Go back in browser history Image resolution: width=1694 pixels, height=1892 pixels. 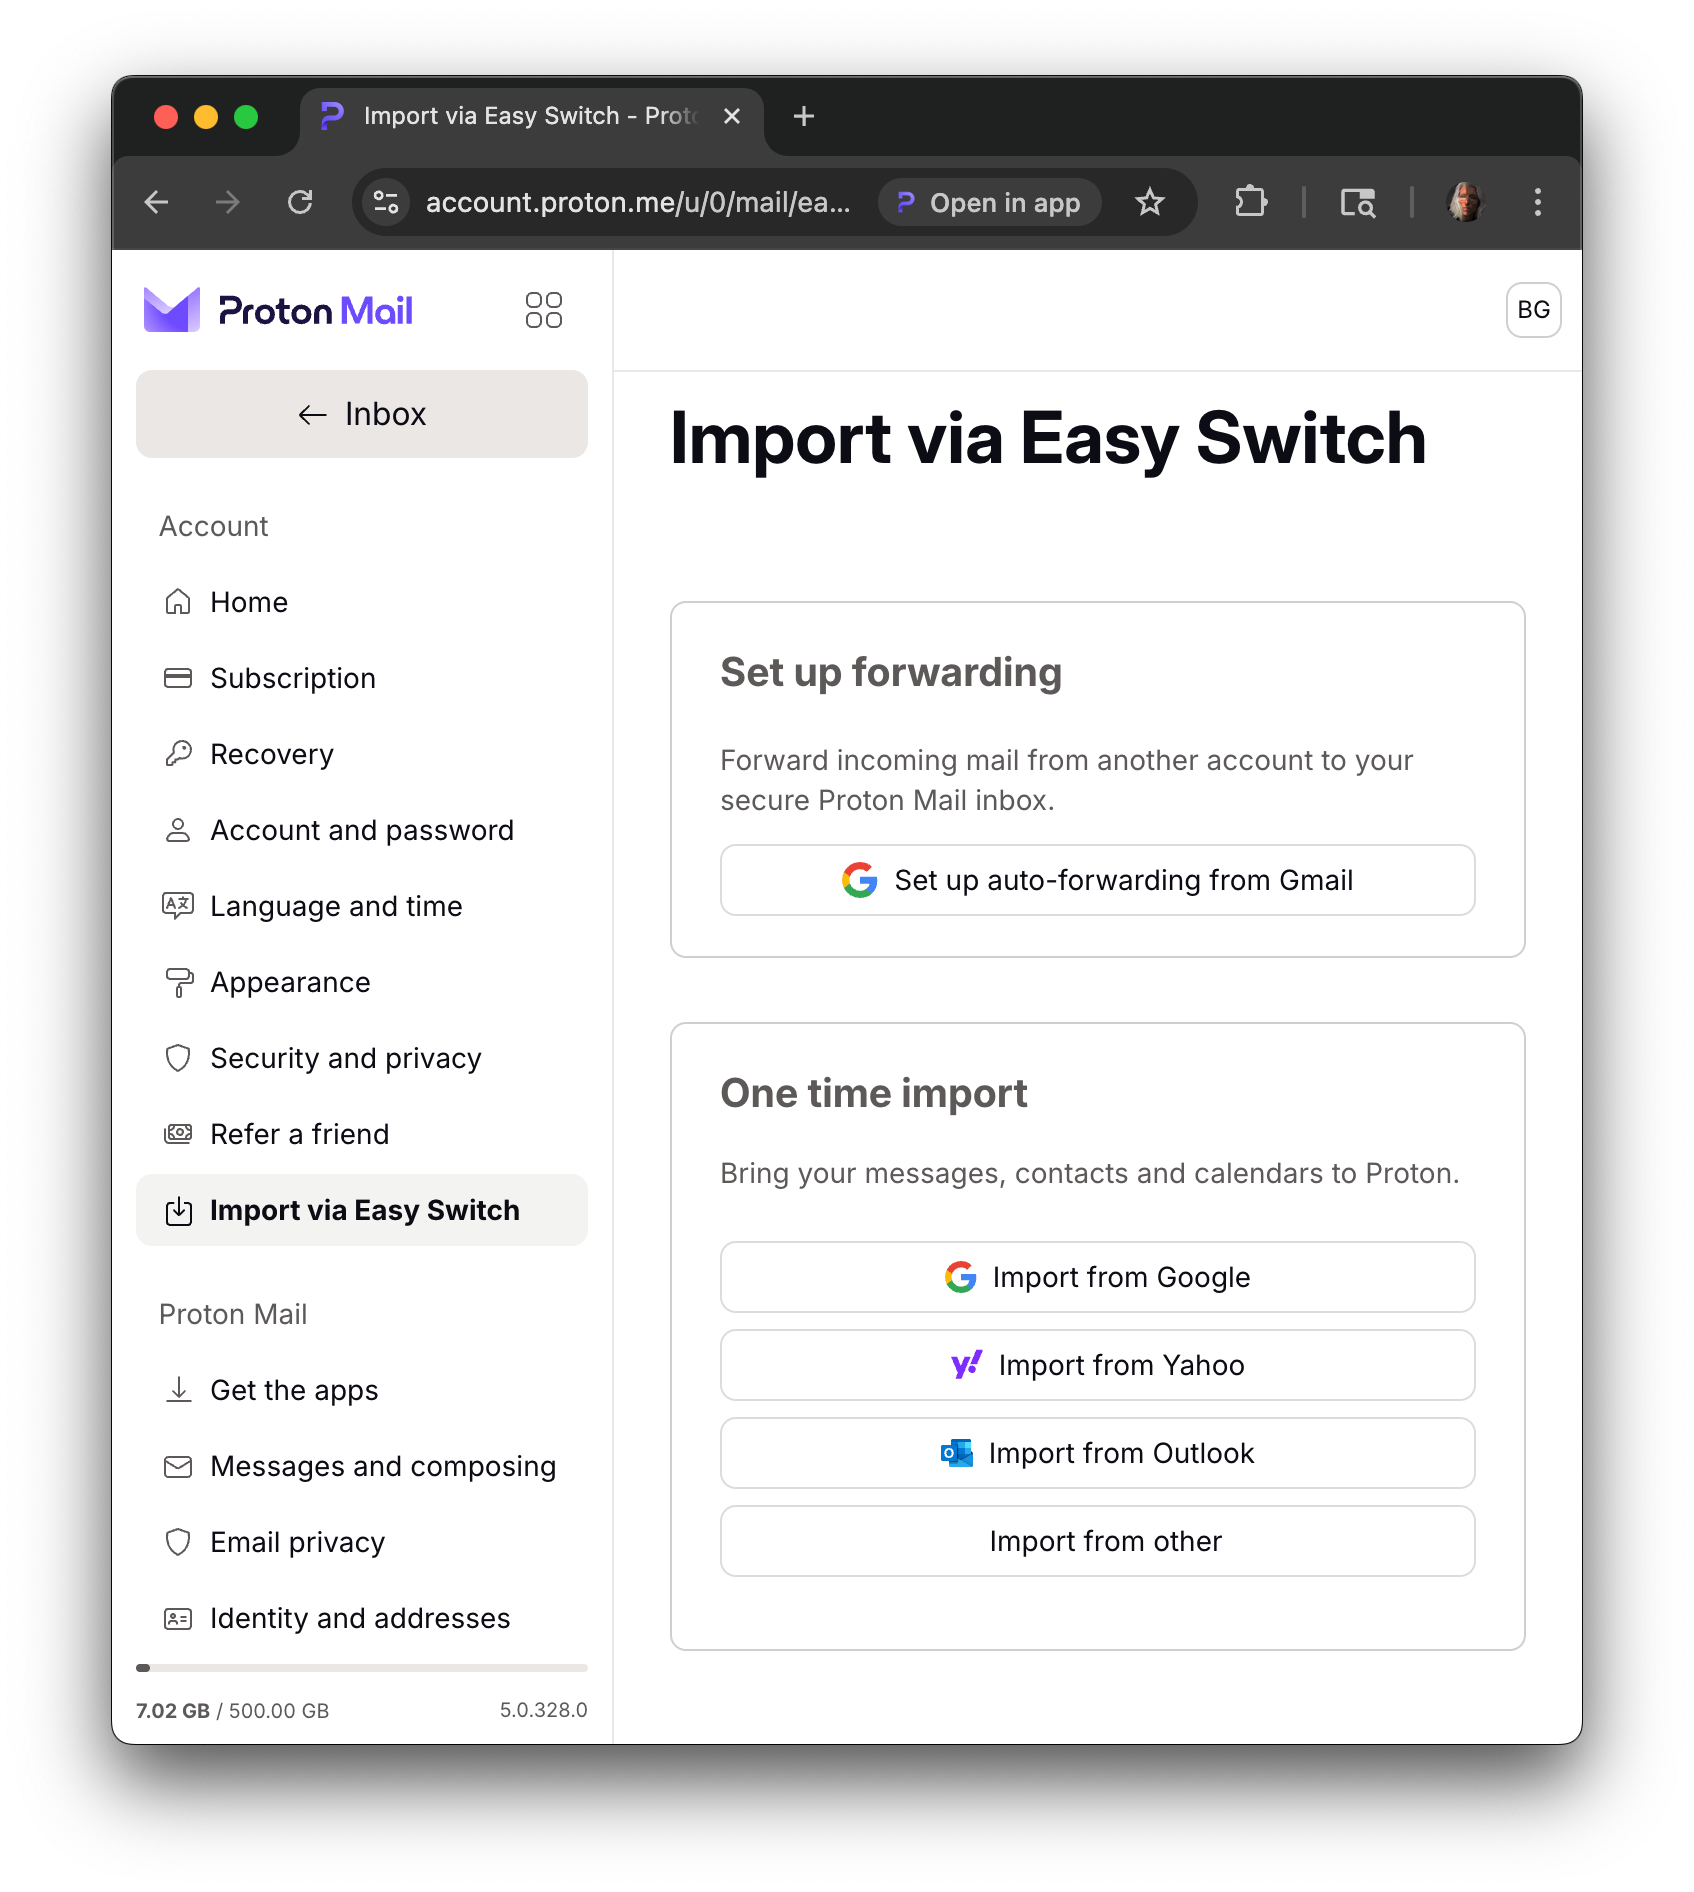click(x=157, y=203)
